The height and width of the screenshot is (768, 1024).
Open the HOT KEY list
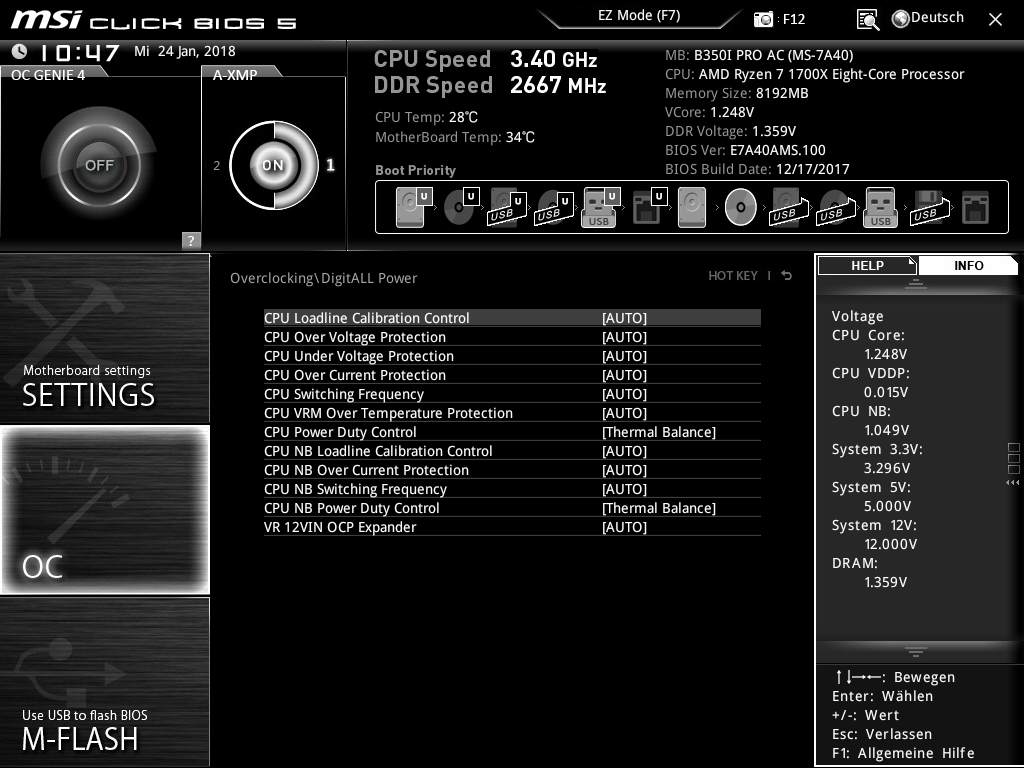[x=733, y=276]
